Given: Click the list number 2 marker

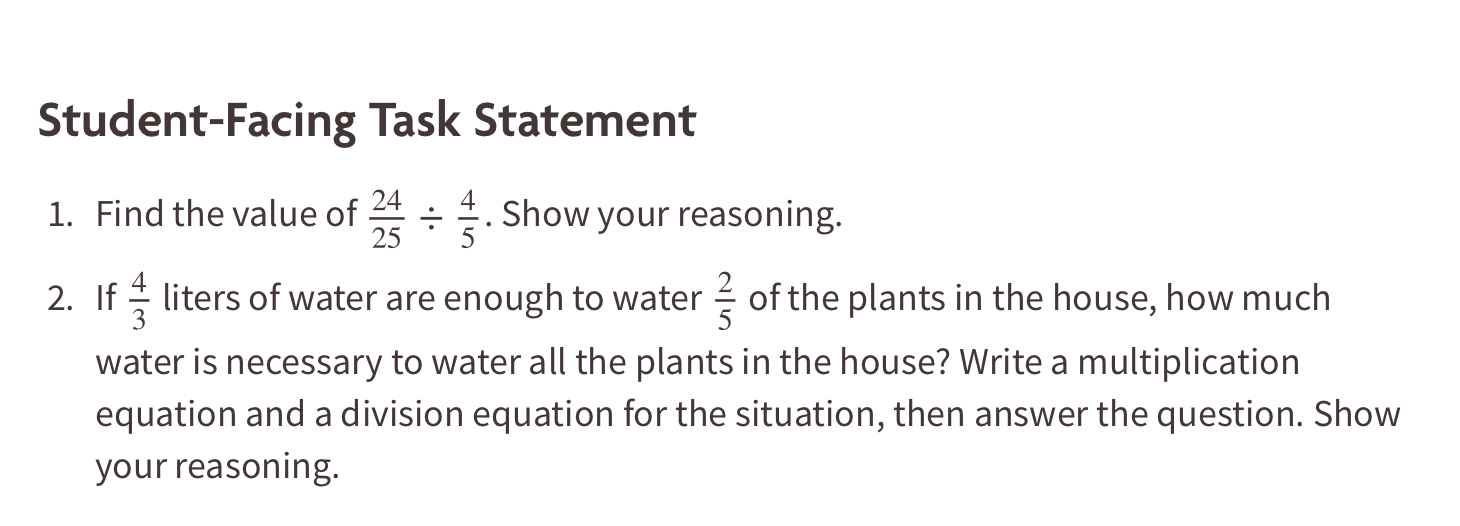Looking at the screenshot, I should tap(59, 299).
